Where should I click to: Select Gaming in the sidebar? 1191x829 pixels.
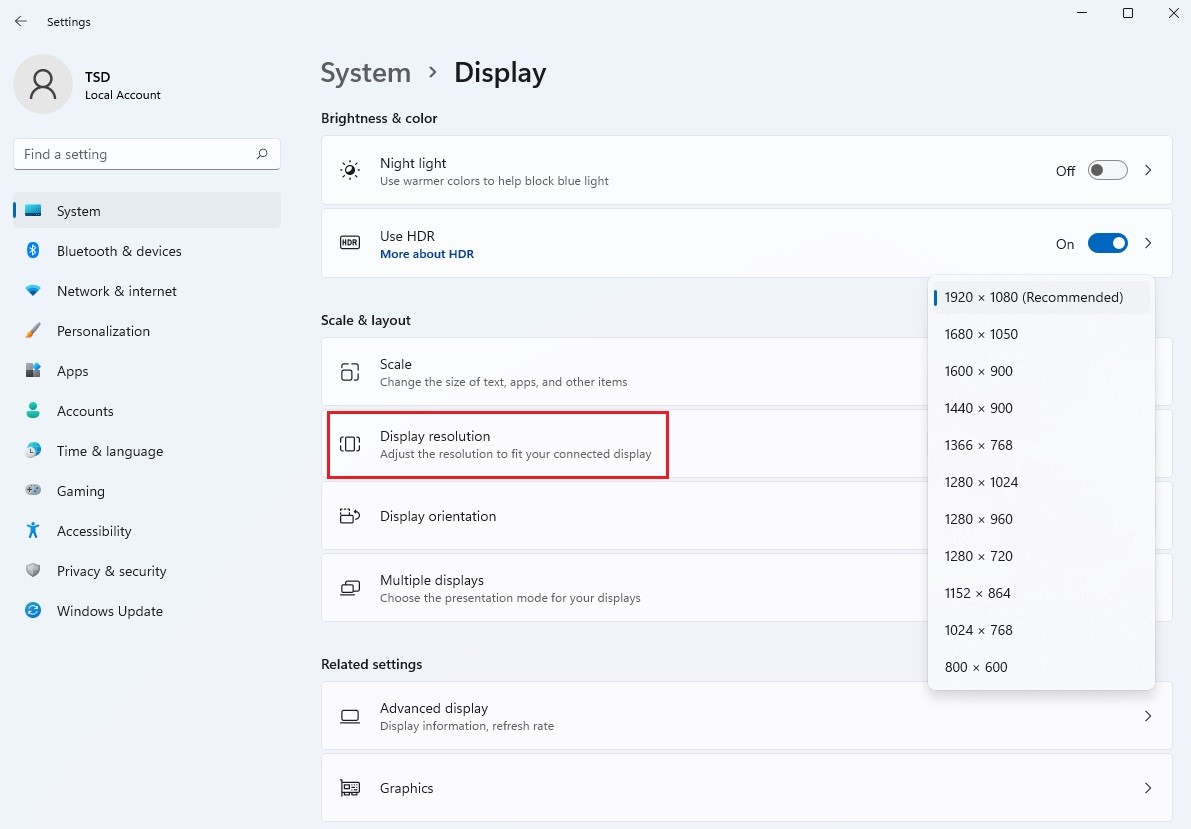click(x=80, y=491)
